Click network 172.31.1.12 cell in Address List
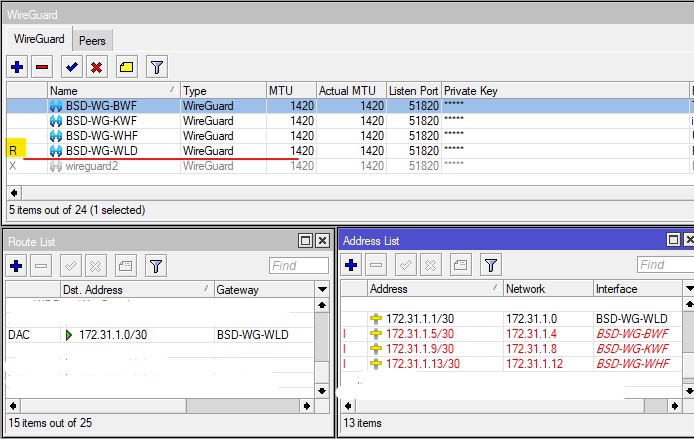 click(x=547, y=364)
